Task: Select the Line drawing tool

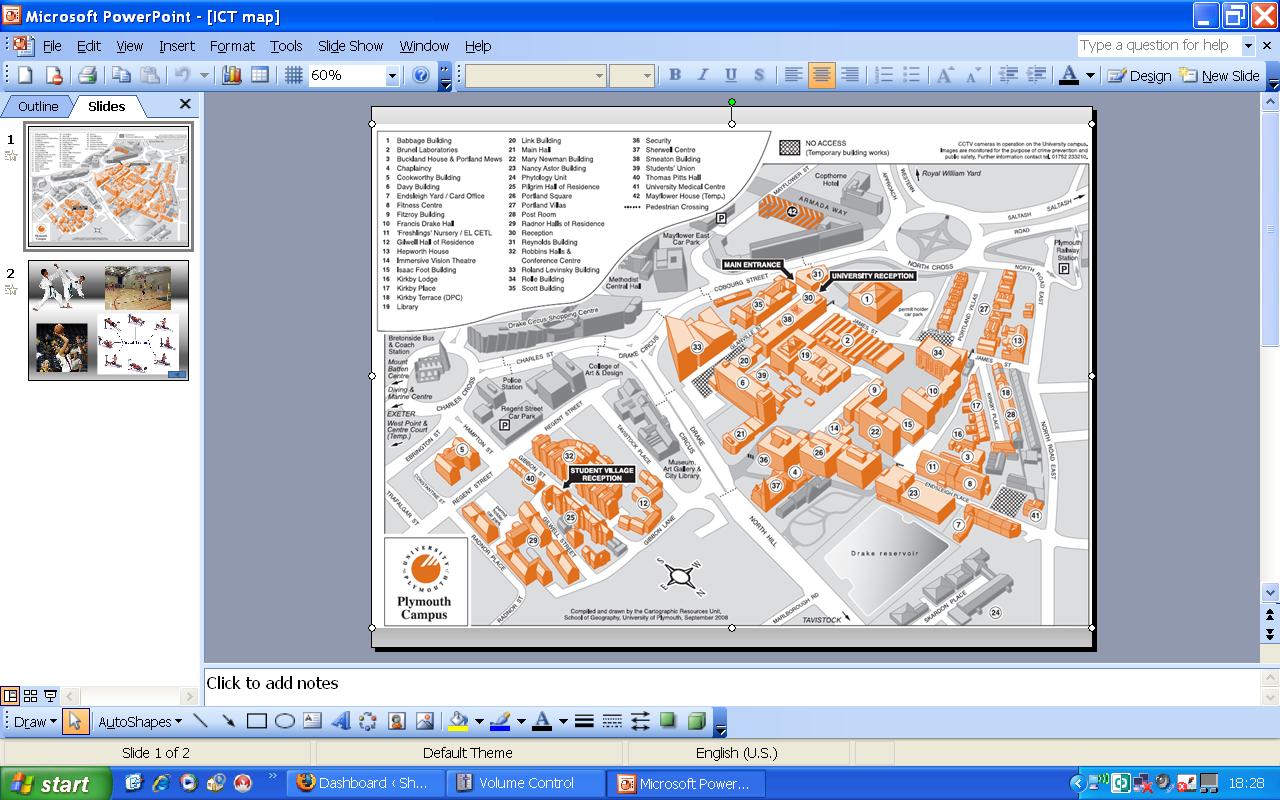Action: [x=200, y=721]
